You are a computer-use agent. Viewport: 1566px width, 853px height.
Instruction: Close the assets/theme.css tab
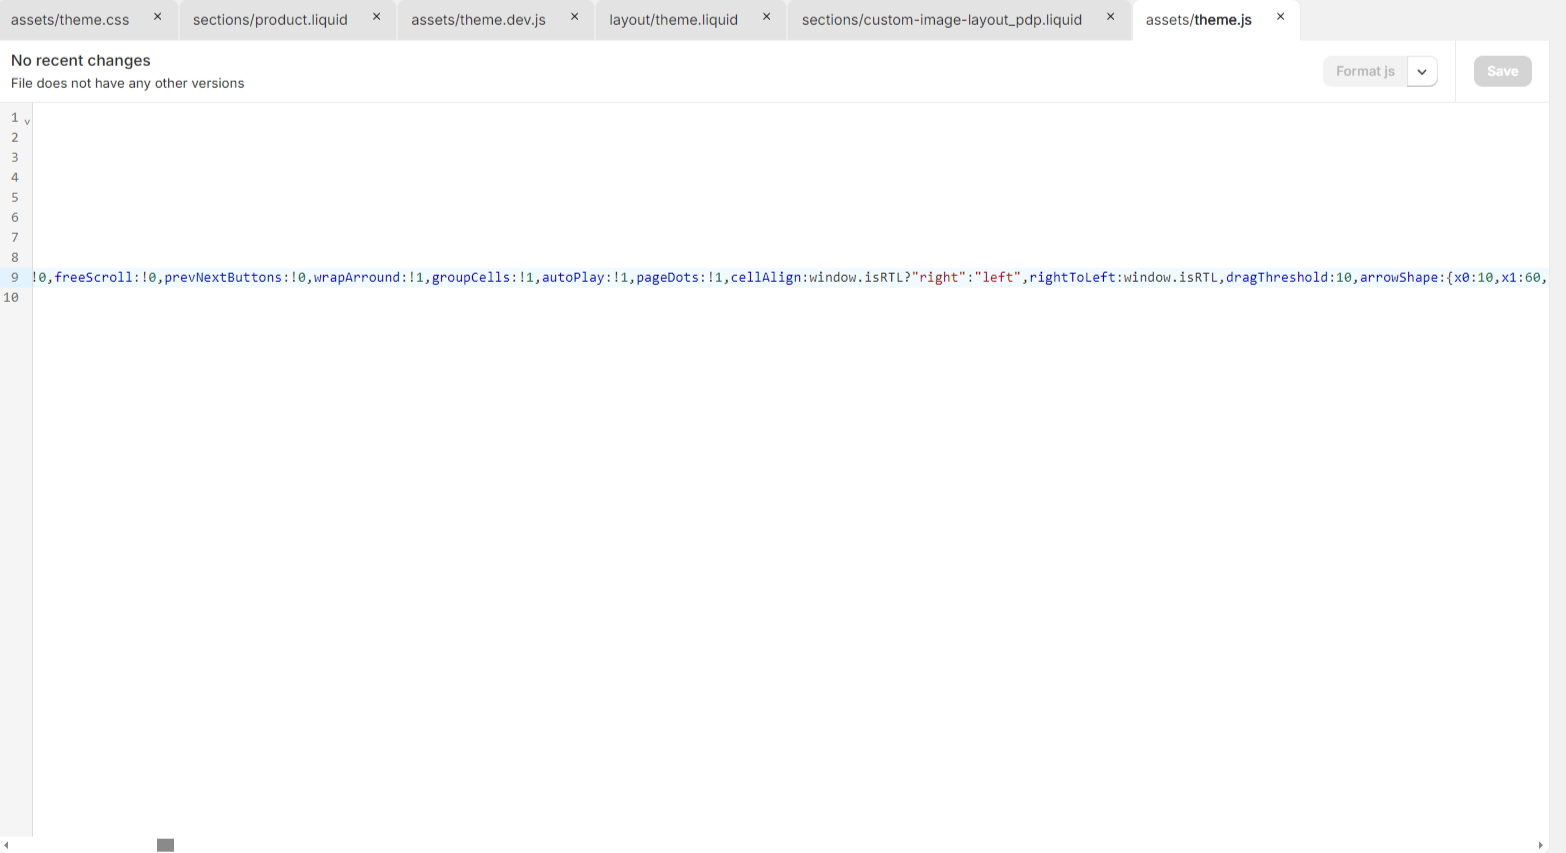point(157,17)
